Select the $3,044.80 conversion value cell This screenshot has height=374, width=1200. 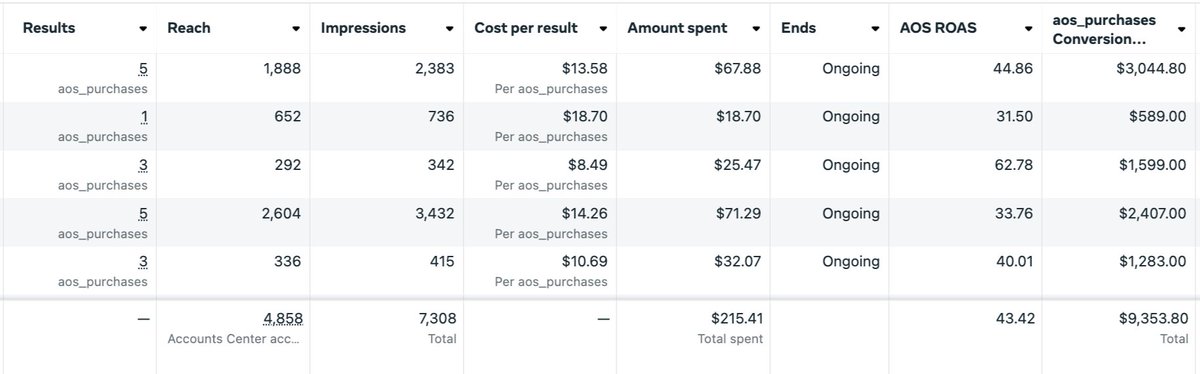[1146, 69]
